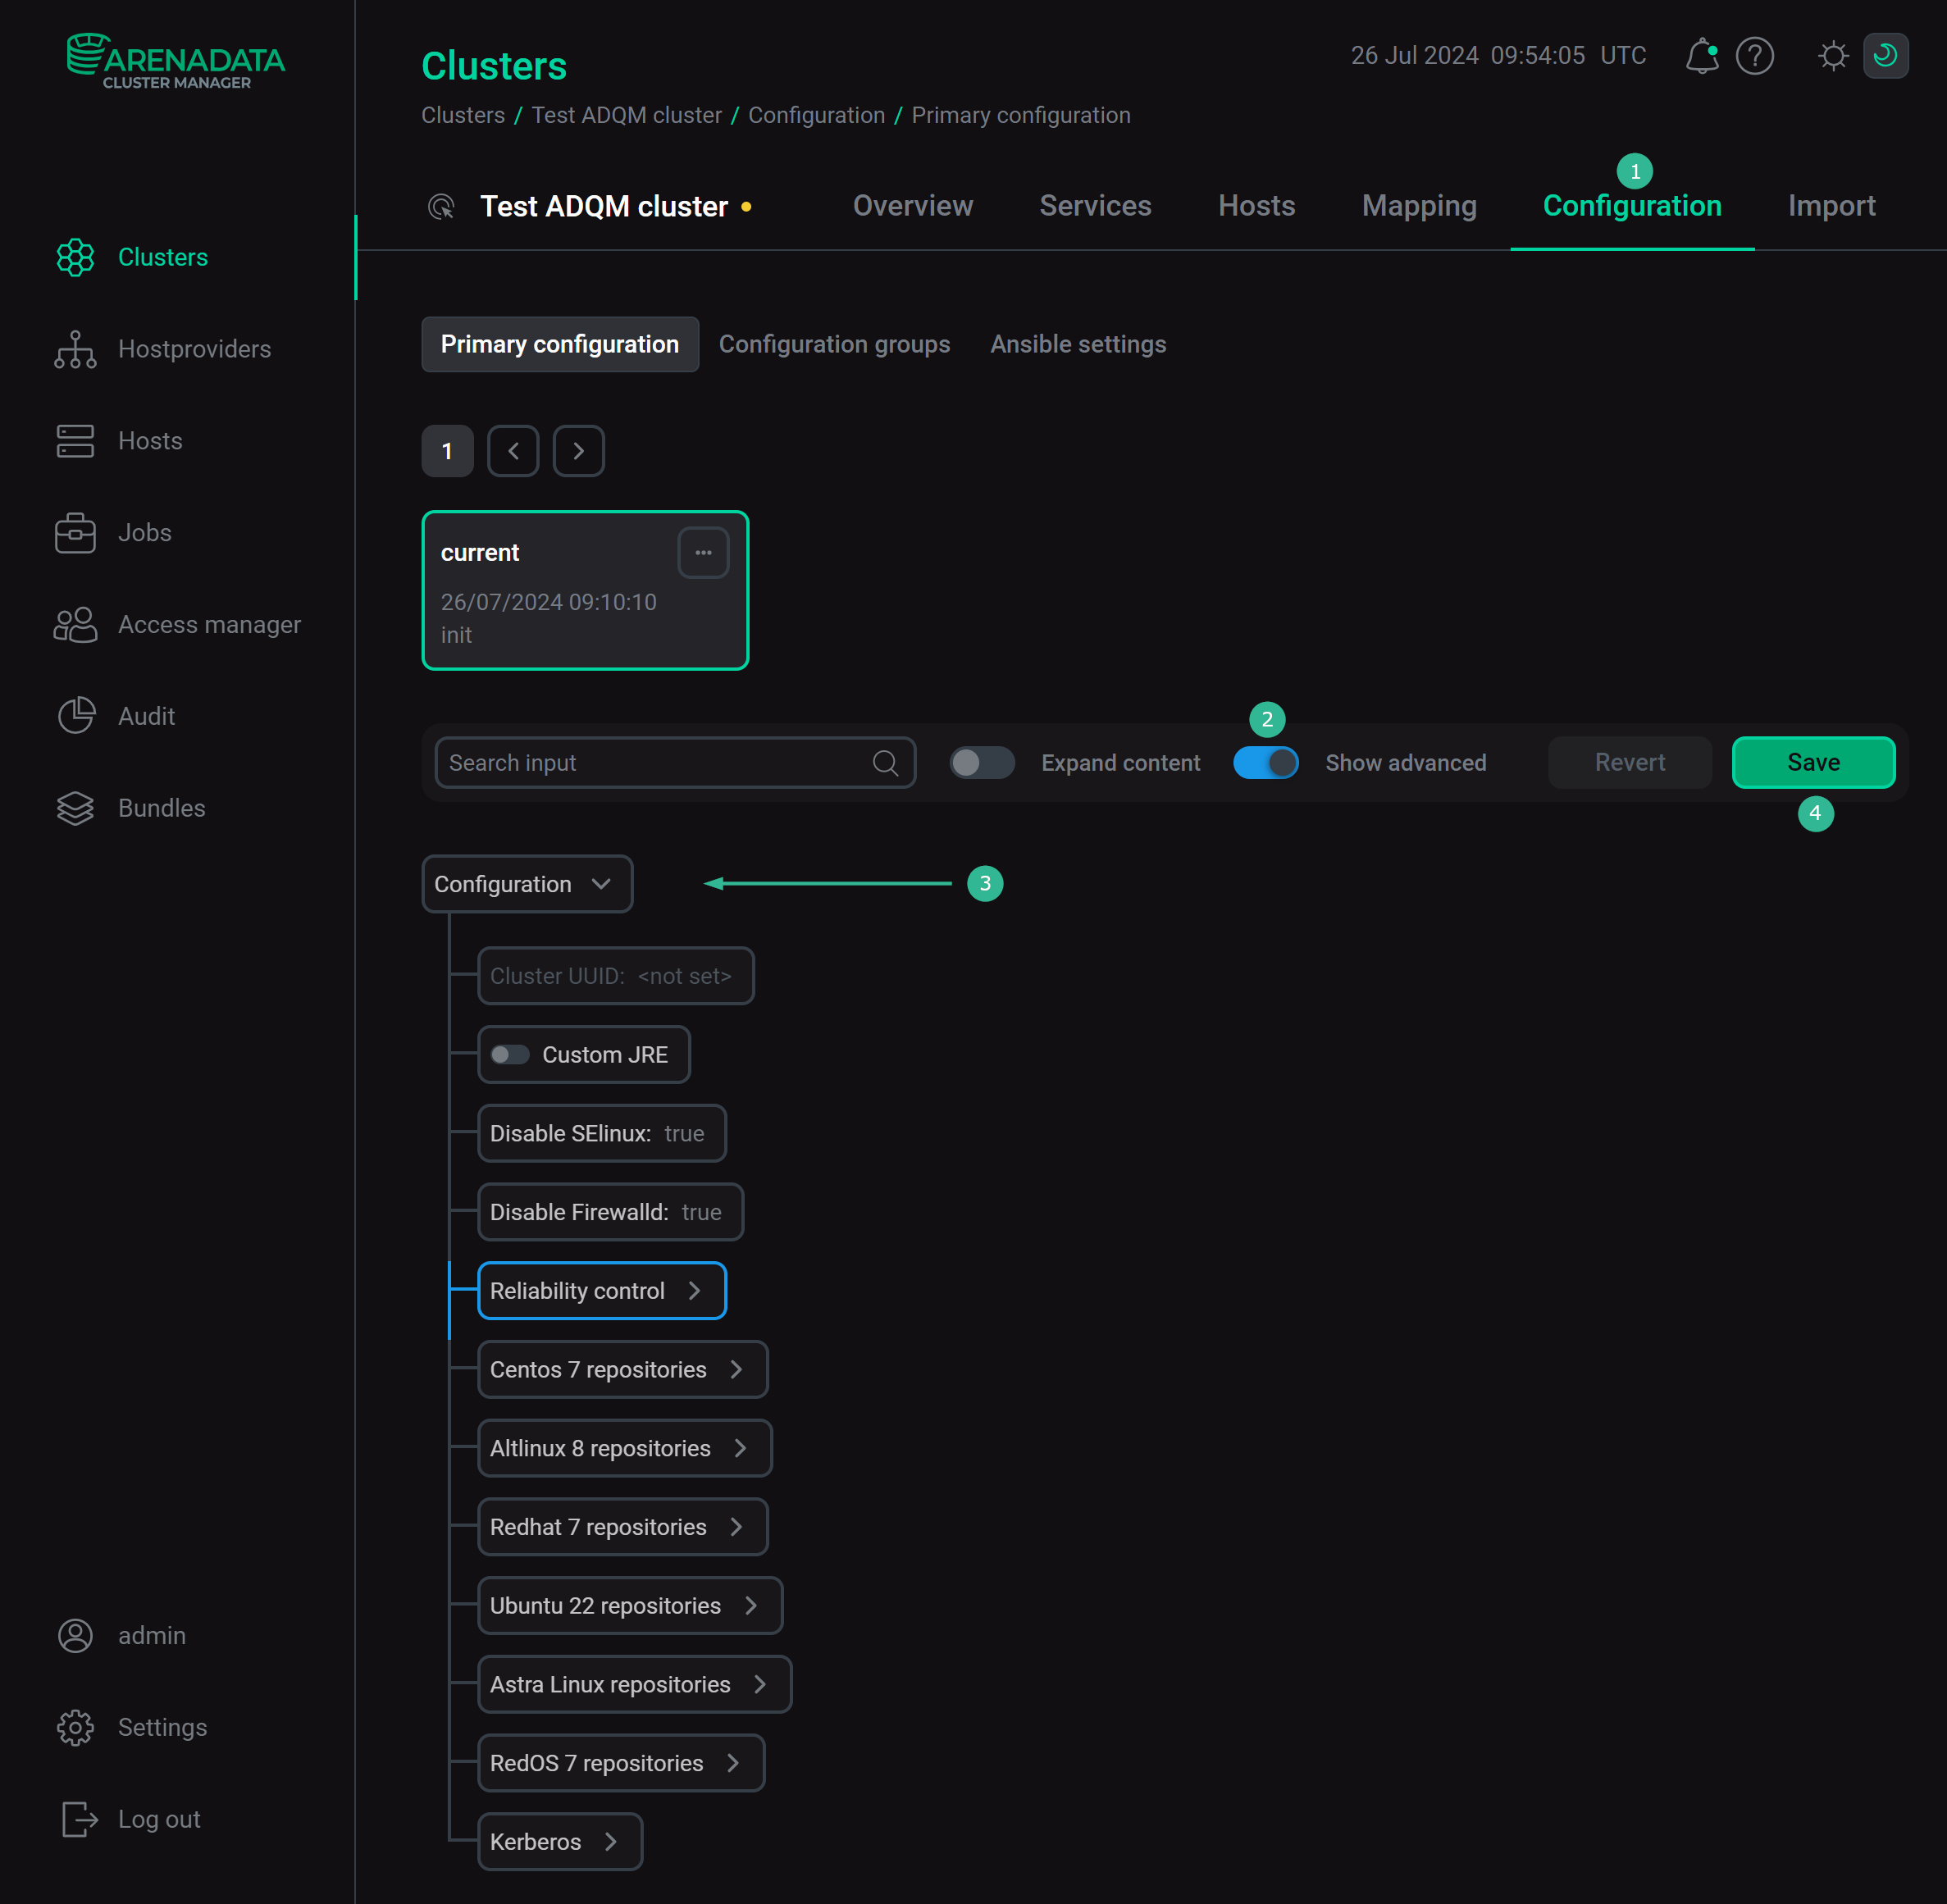Open Hostproviders icon in sidebar
Image resolution: width=1947 pixels, height=1904 pixels.
point(75,349)
